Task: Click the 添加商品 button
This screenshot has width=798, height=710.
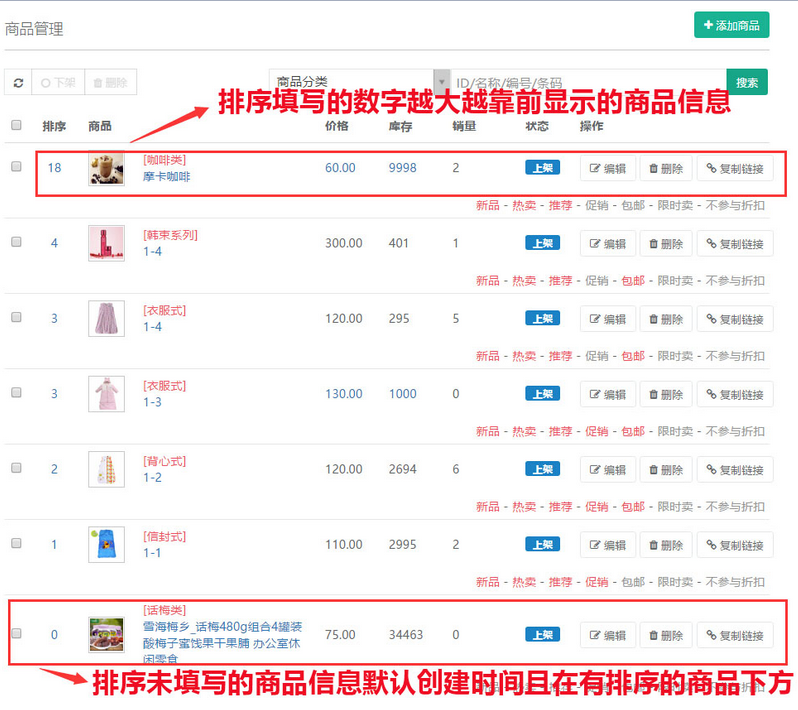Action: click(x=731, y=25)
